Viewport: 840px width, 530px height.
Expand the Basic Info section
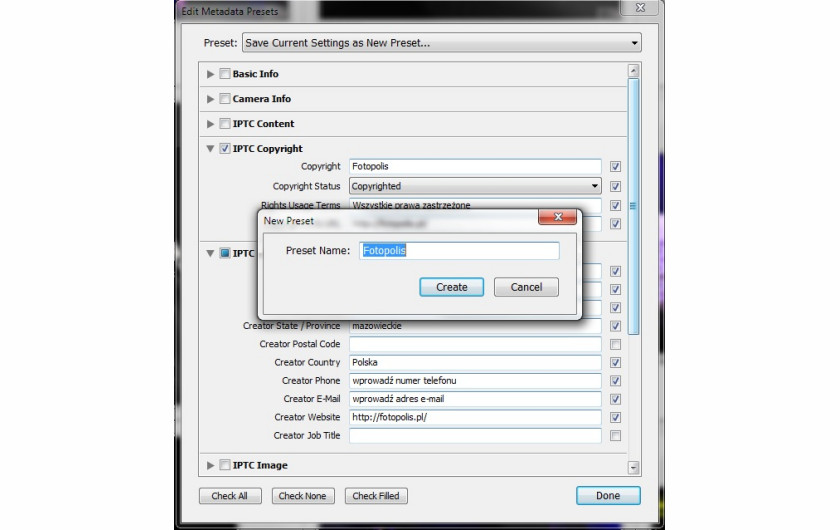pos(211,74)
